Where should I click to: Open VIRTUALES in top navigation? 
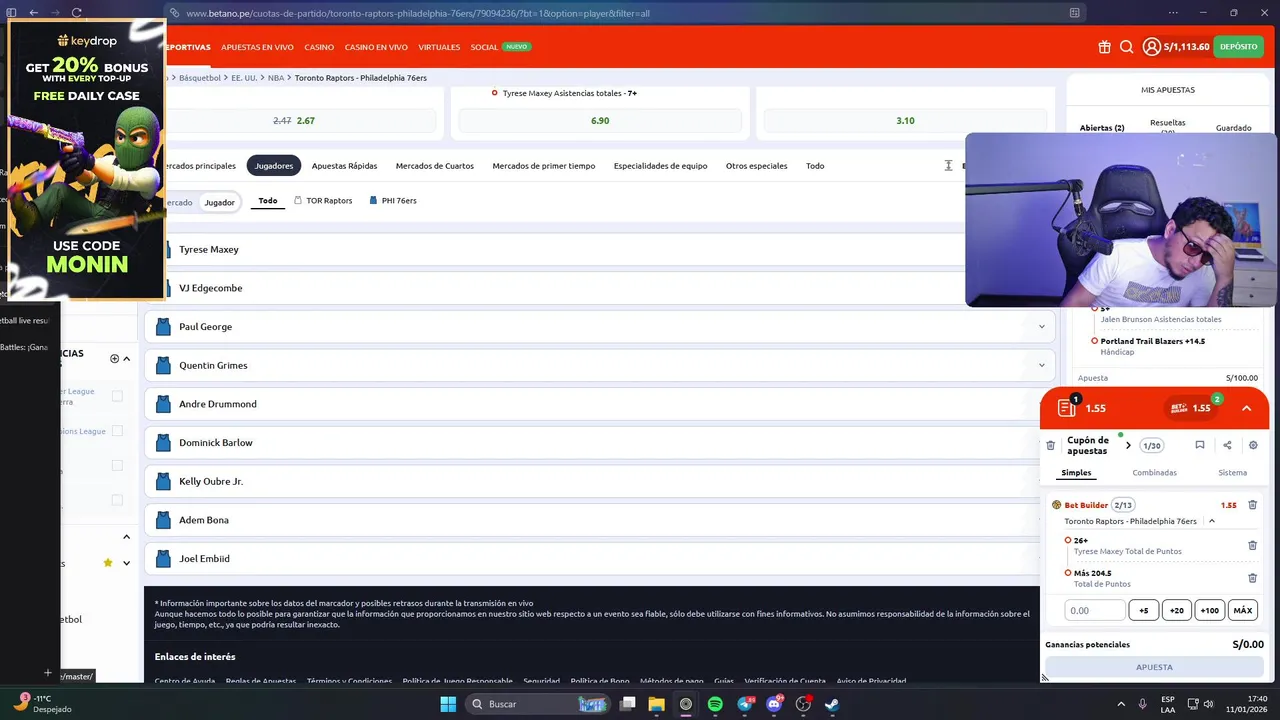(439, 47)
